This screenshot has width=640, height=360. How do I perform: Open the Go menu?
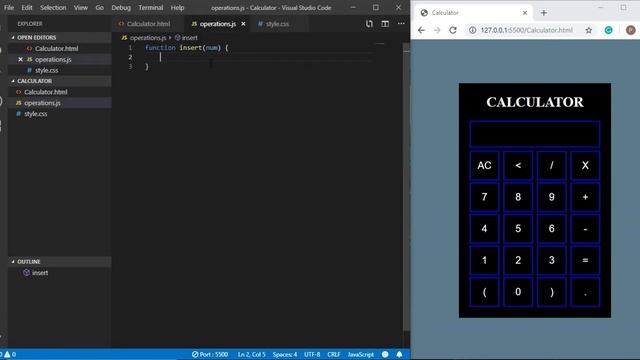click(x=100, y=7)
